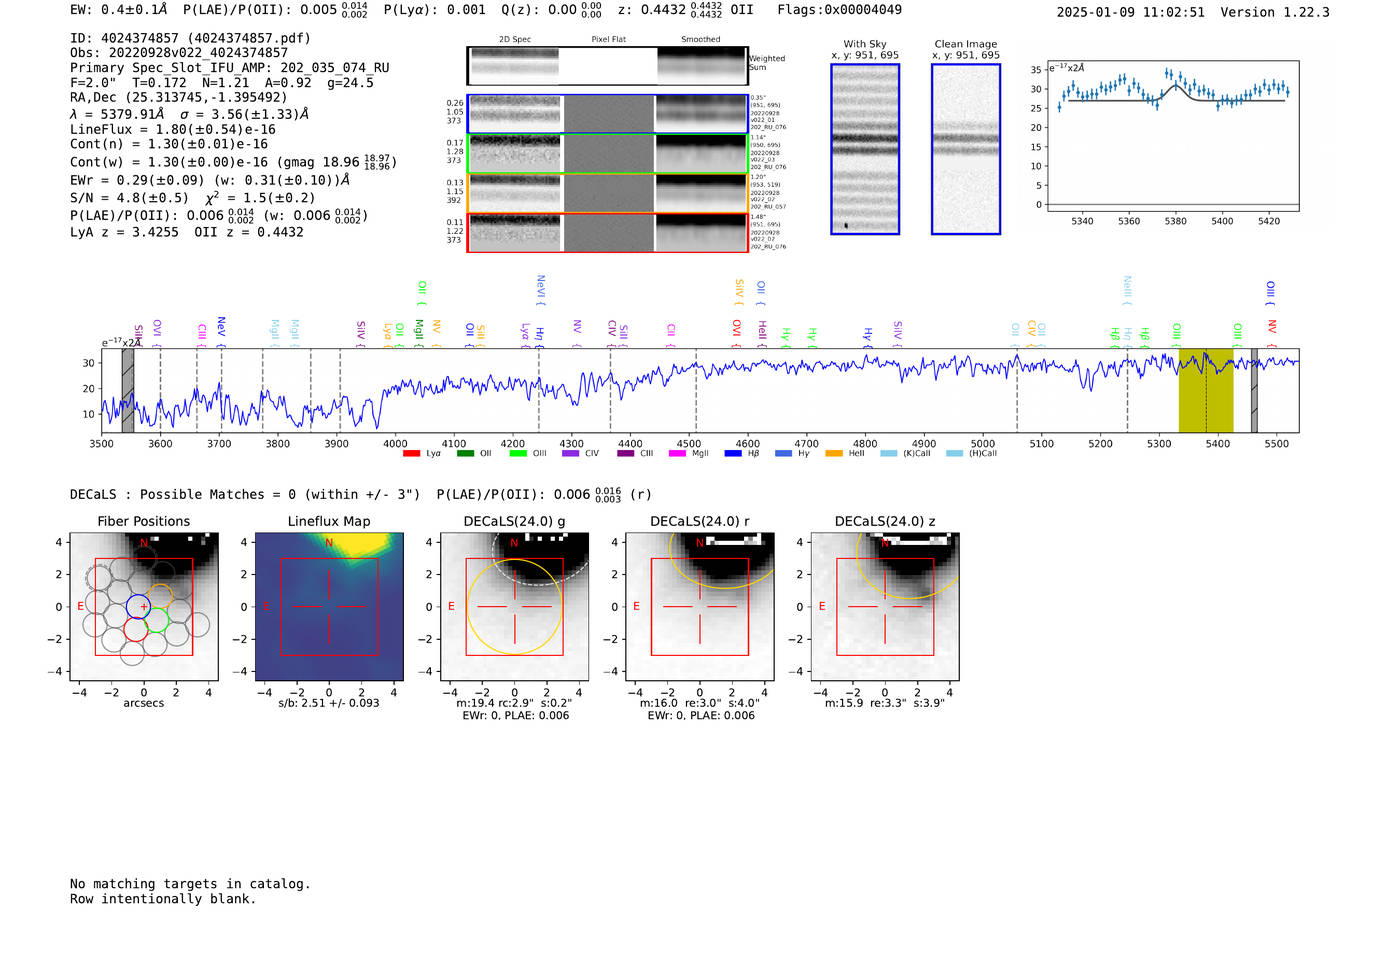Select the Primary Spec_Slot_IFU_AMP line
This screenshot has height=953, width=1400.
click(230, 68)
